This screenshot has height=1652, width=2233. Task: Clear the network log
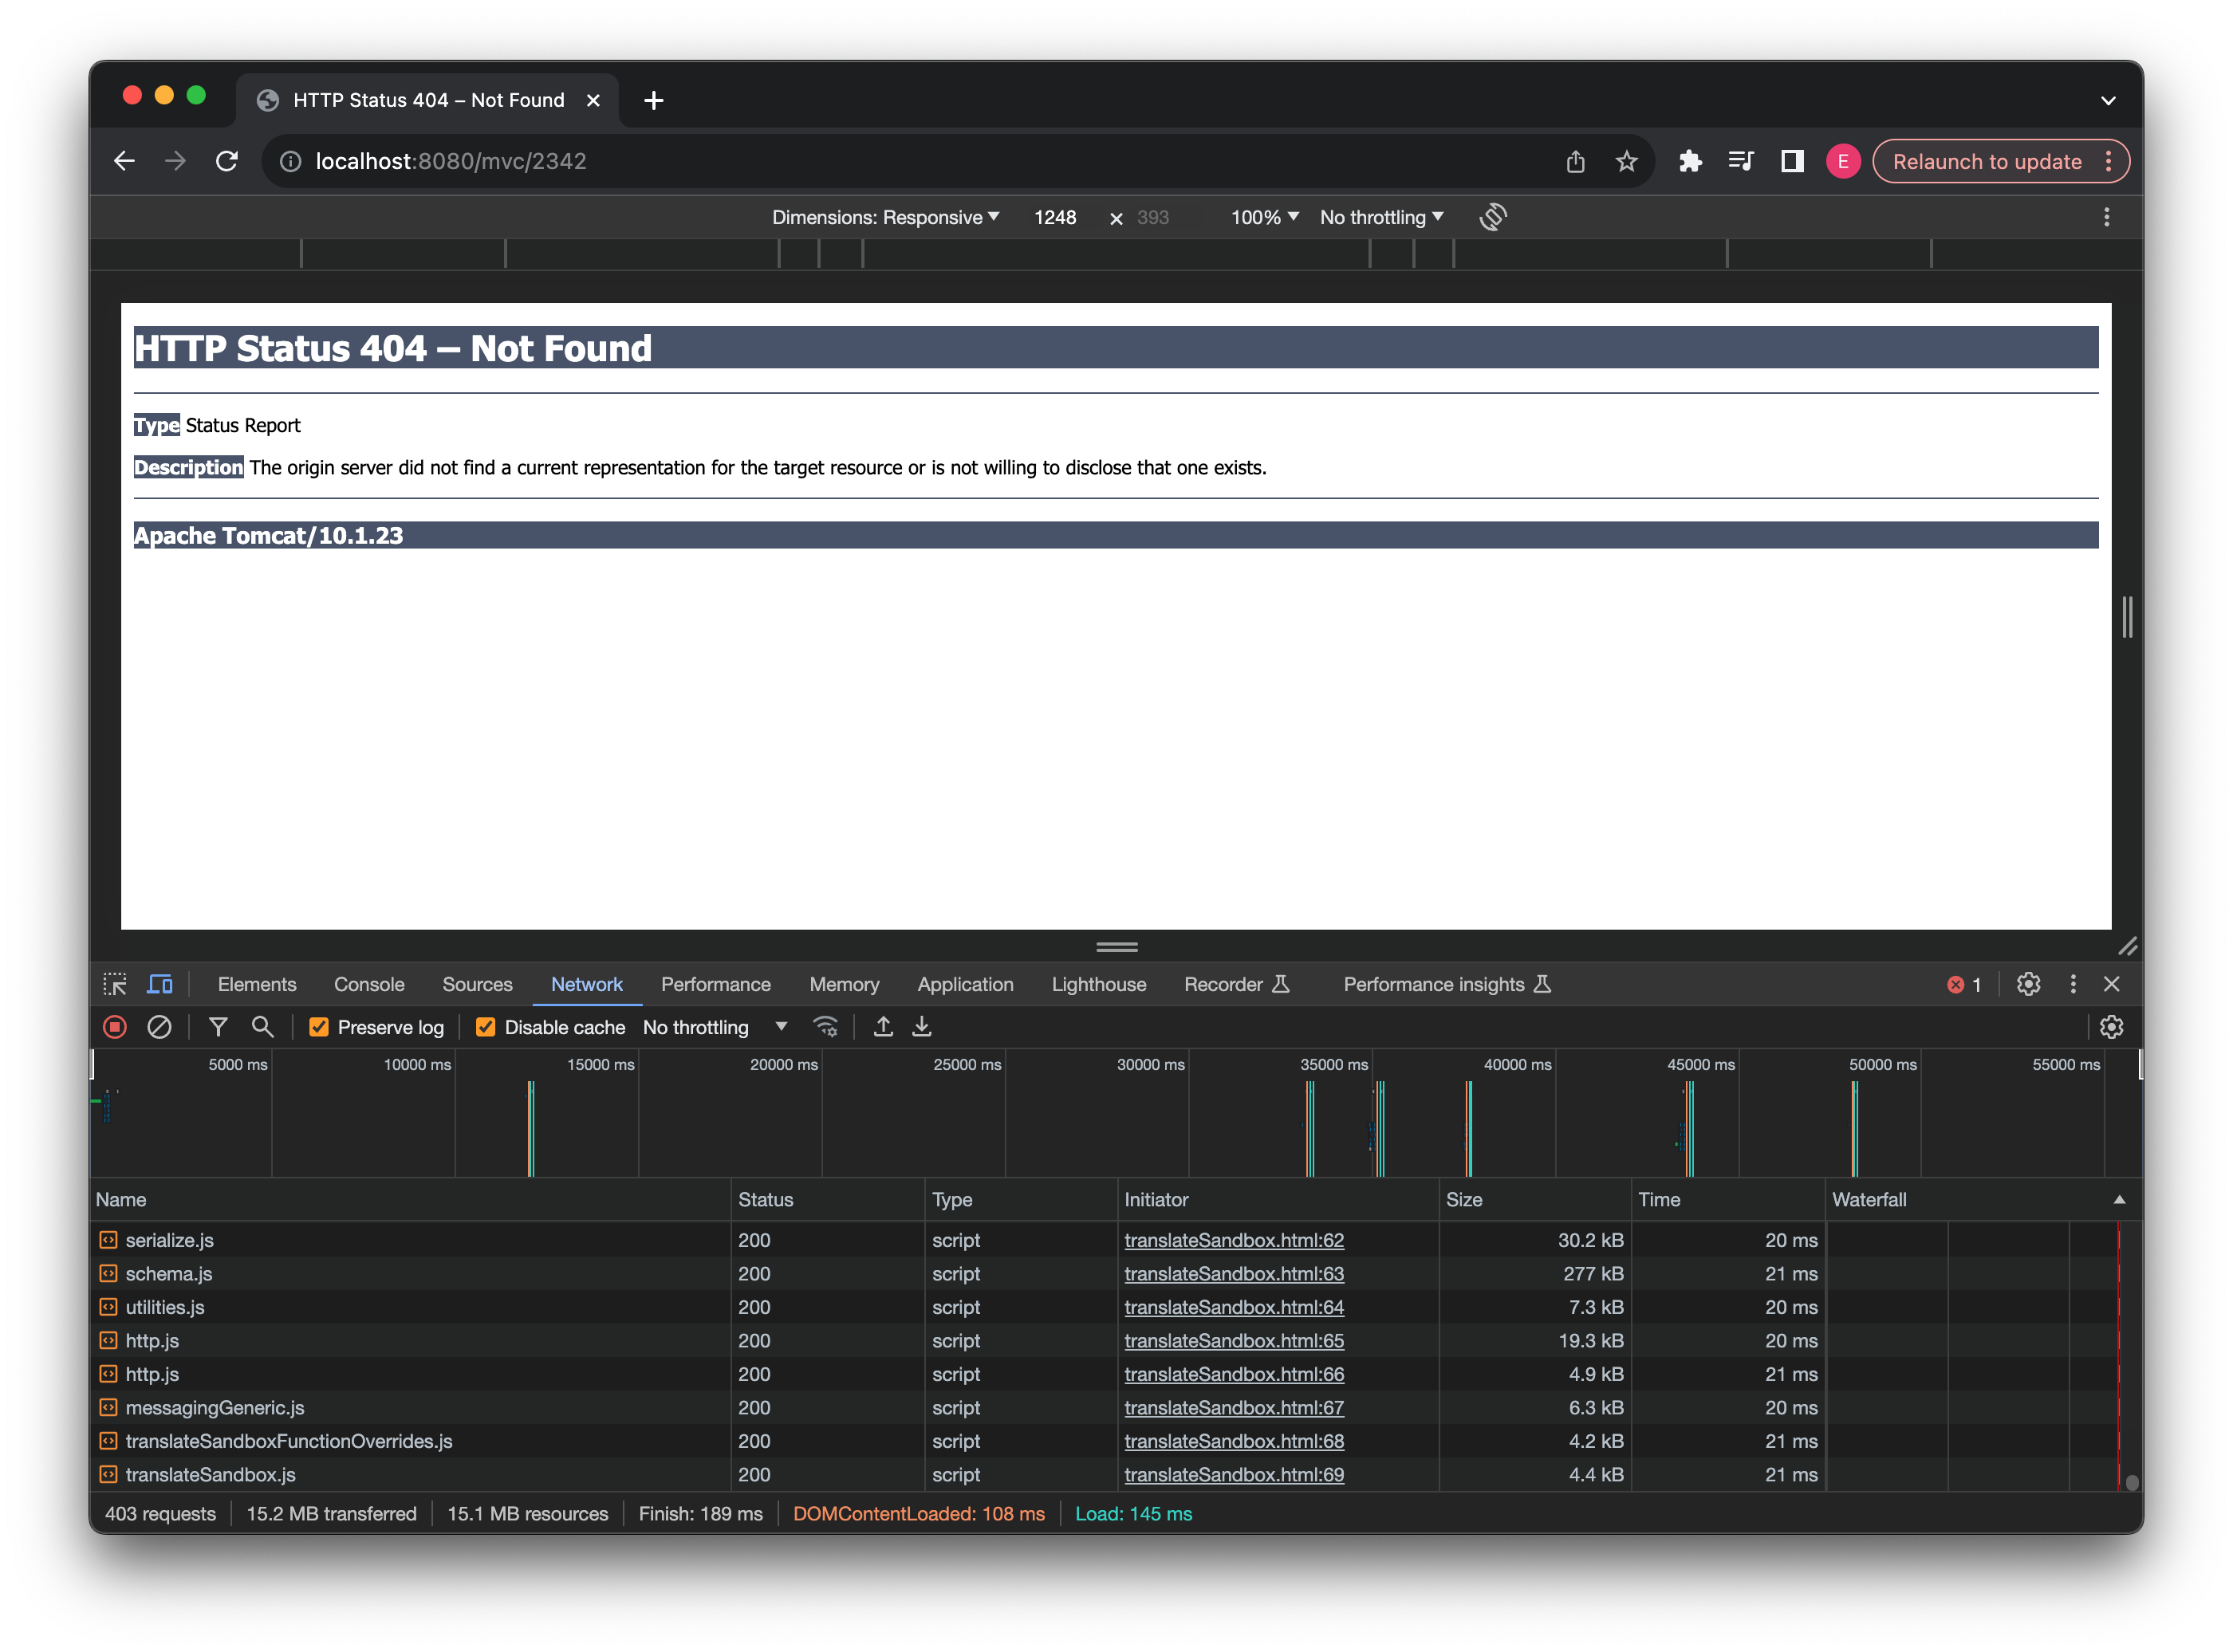coord(159,1027)
